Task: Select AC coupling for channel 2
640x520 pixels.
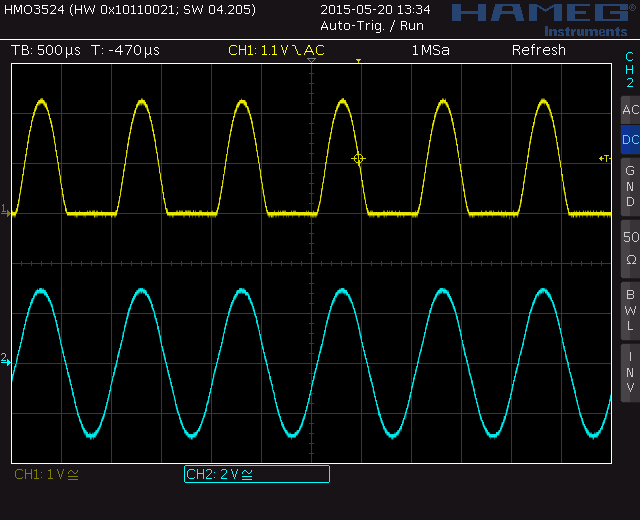Action: pyautogui.click(x=630, y=110)
